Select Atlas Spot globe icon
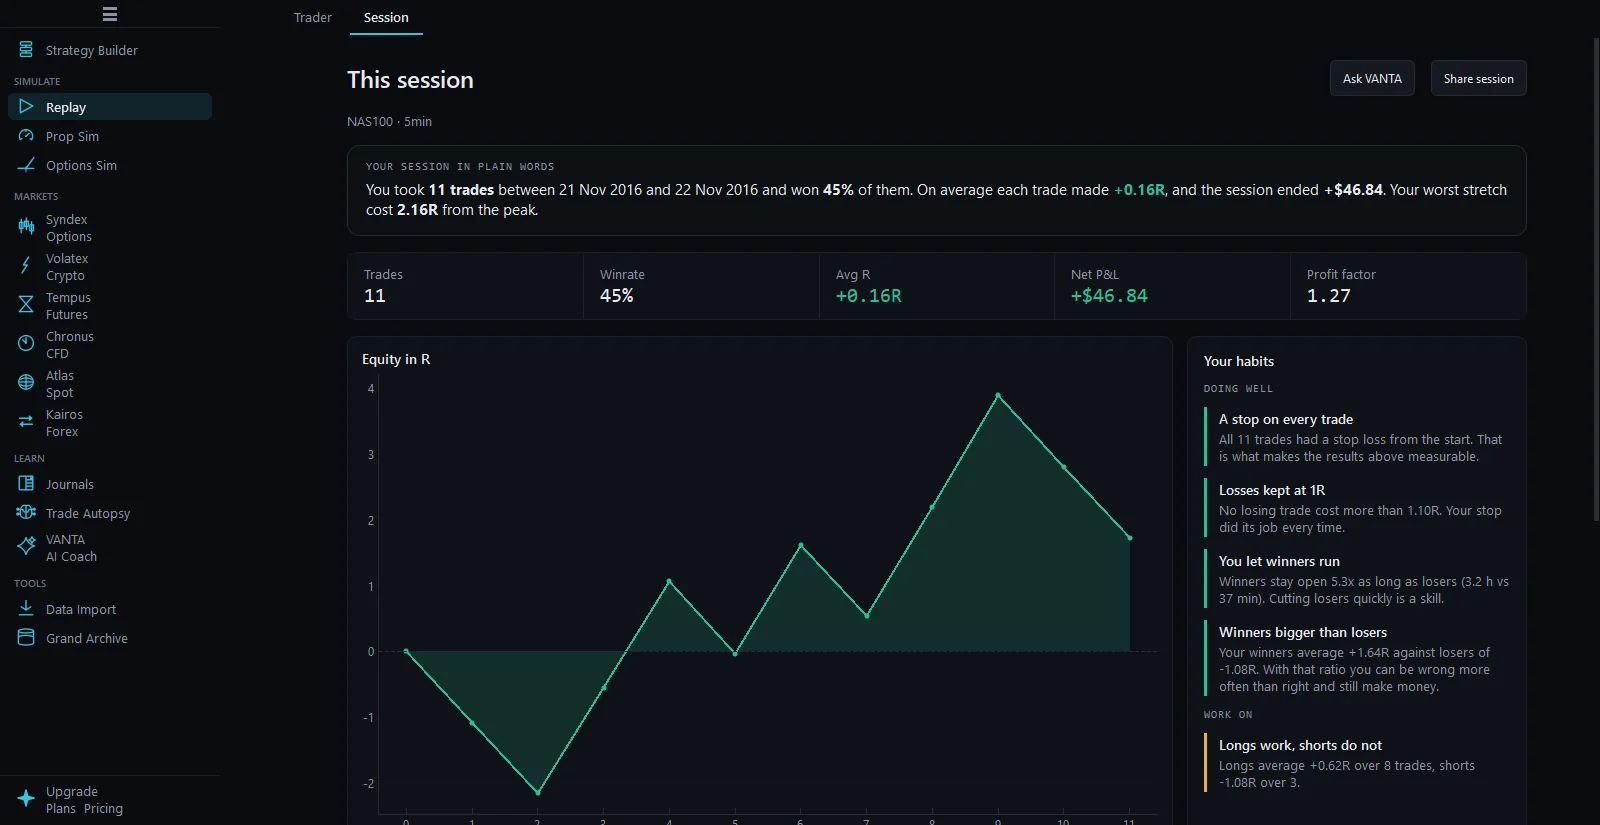The image size is (1600, 825). click(x=26, y=383)
